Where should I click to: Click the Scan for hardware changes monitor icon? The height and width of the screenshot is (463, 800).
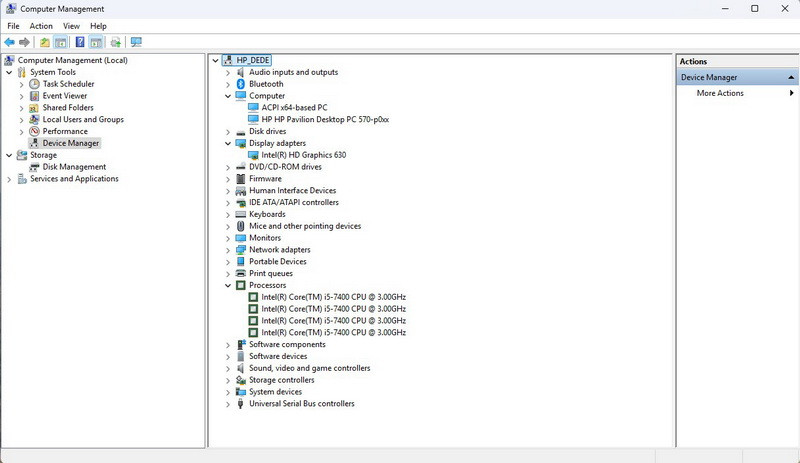click(136, 42)
